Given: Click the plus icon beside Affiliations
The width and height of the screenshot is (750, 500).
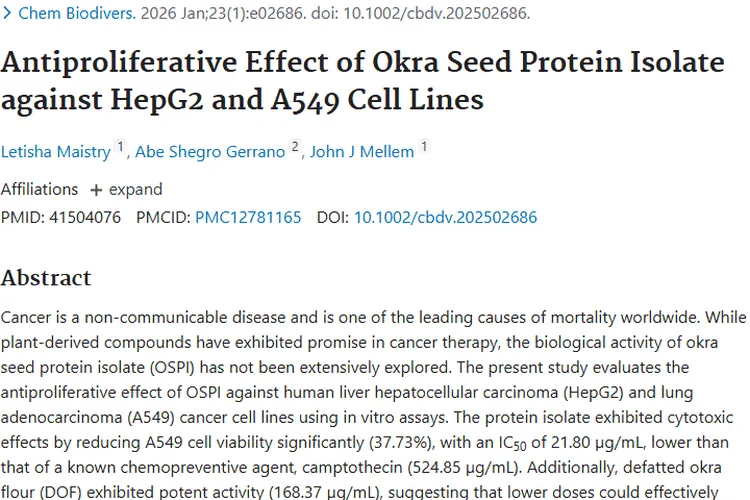Looking at the screenshot, I should coord(96,190).
